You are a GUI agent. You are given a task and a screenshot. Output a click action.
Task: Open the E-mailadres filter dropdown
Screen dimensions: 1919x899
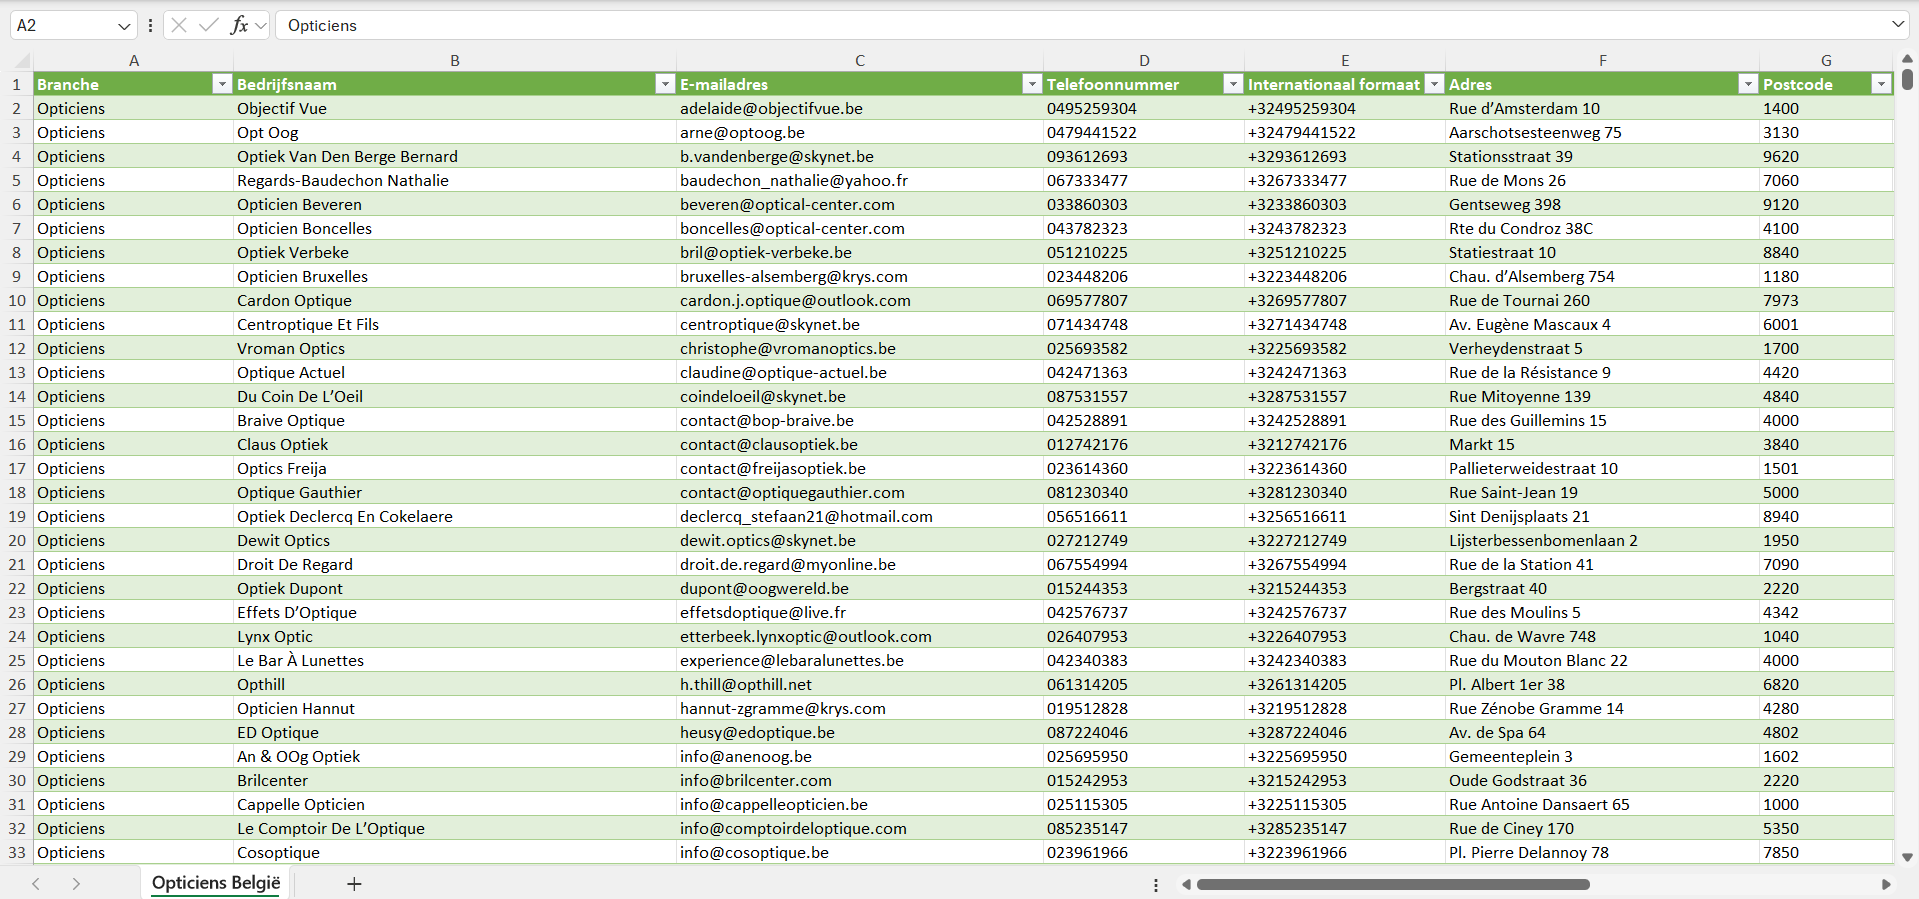point(1031,84)
